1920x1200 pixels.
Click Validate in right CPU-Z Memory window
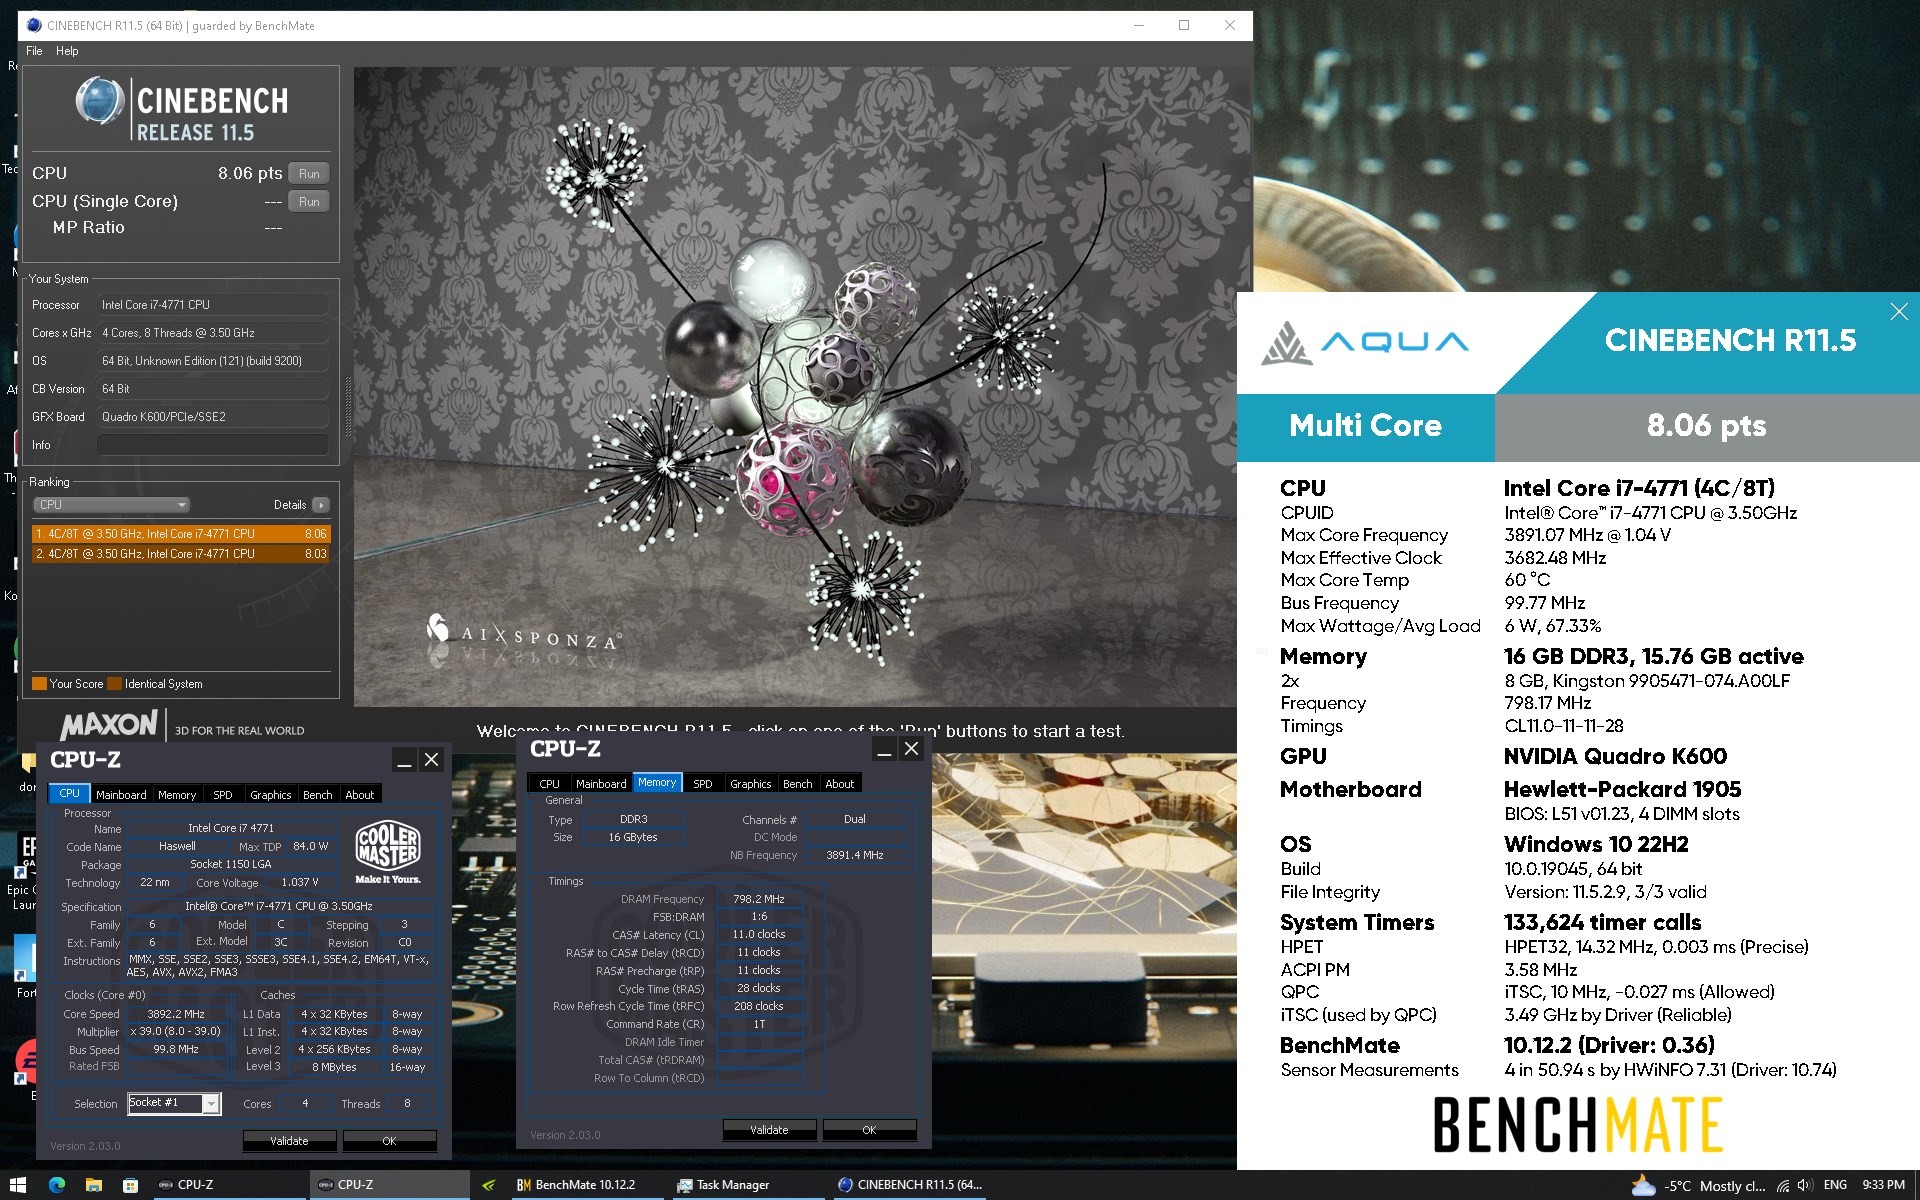(769, 1130)
